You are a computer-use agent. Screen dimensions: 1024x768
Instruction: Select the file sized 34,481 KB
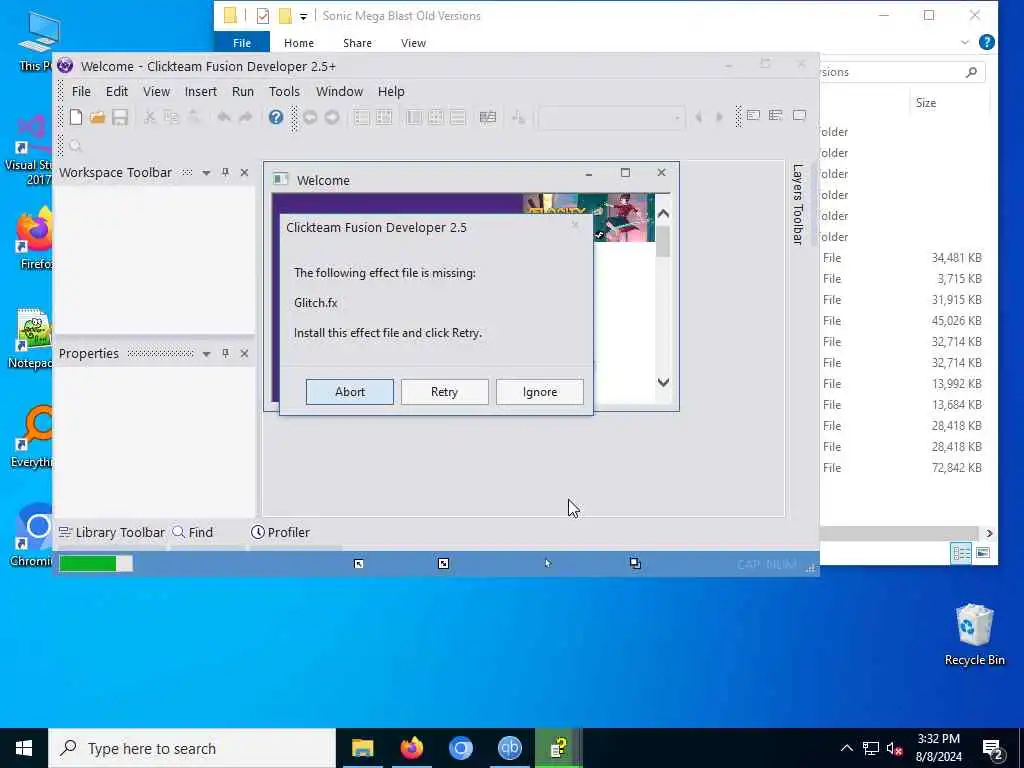coord(904,257)
